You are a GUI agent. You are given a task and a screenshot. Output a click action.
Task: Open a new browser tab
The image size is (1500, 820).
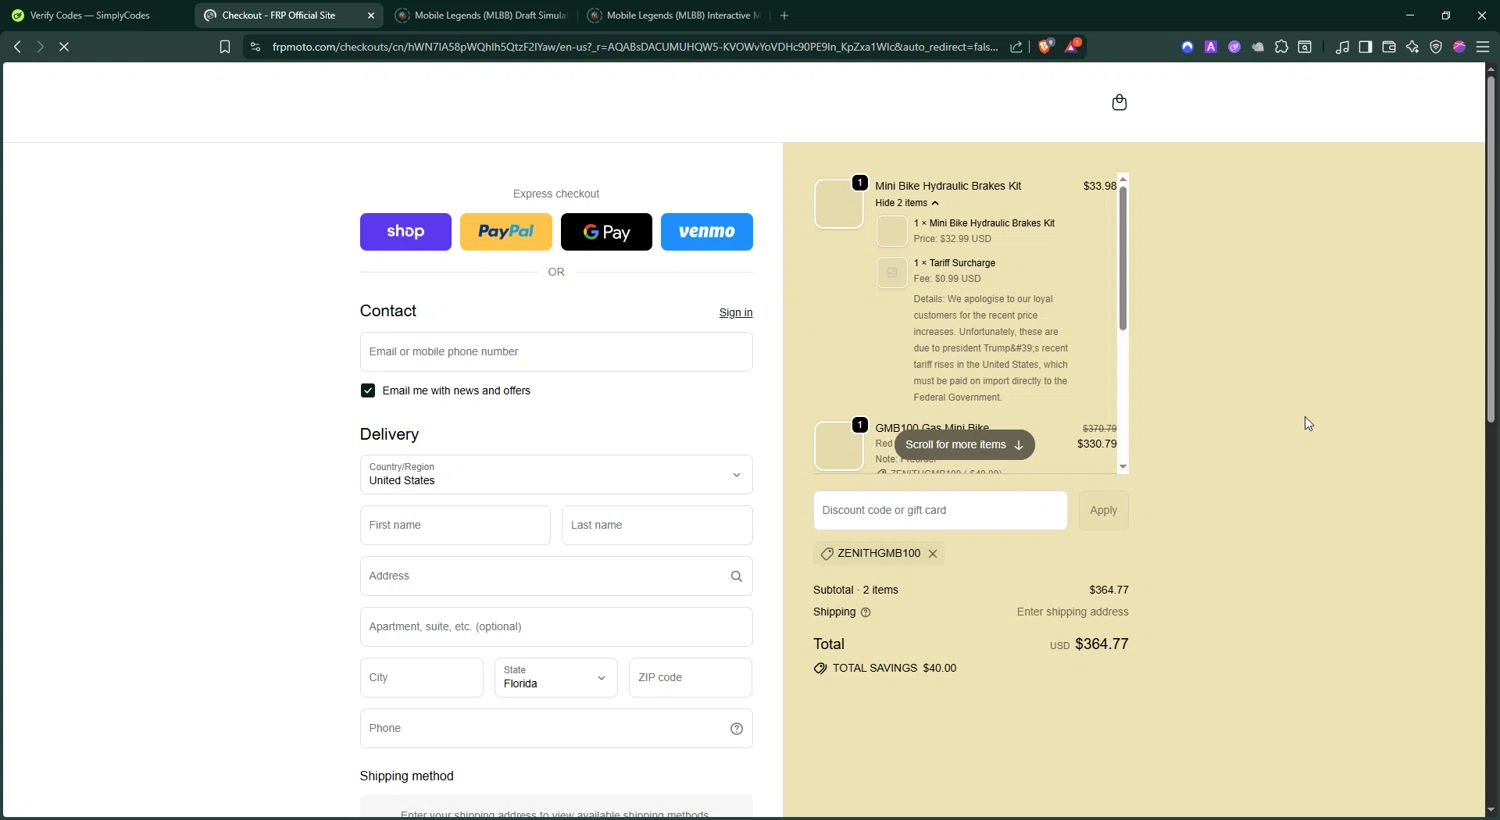(784, 15)
